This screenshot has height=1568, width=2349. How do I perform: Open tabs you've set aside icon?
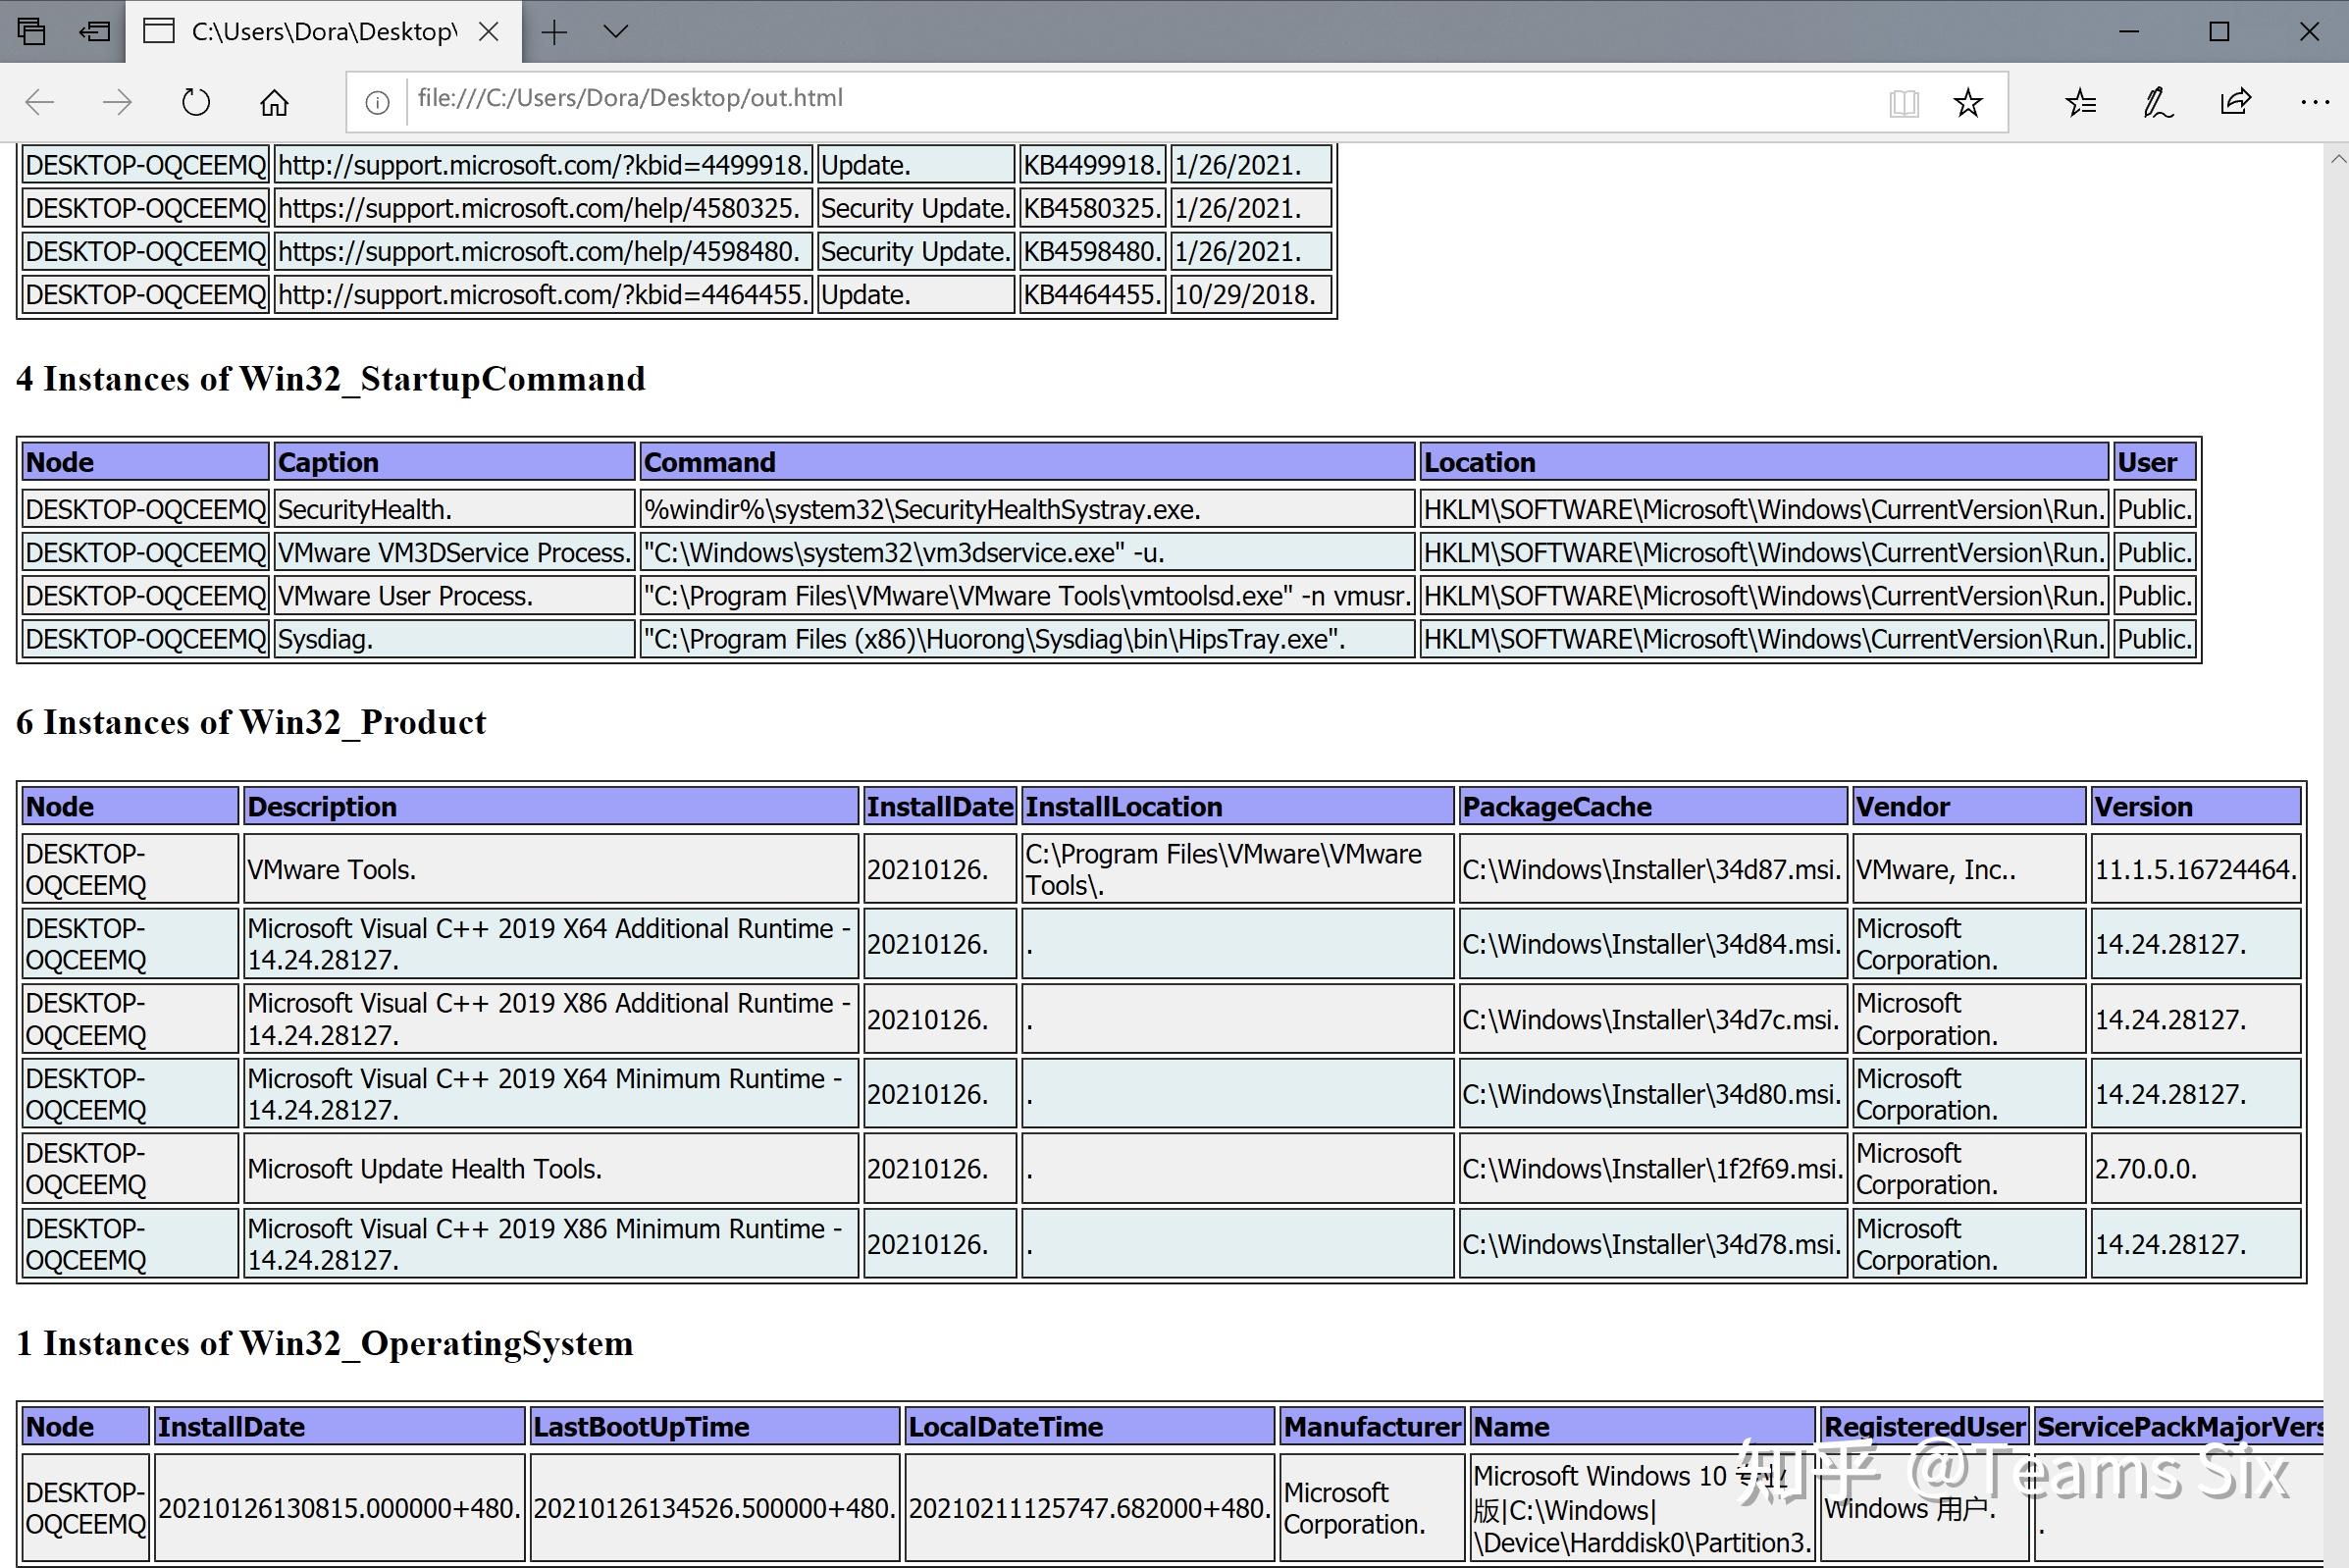click(x=31, y=31)
